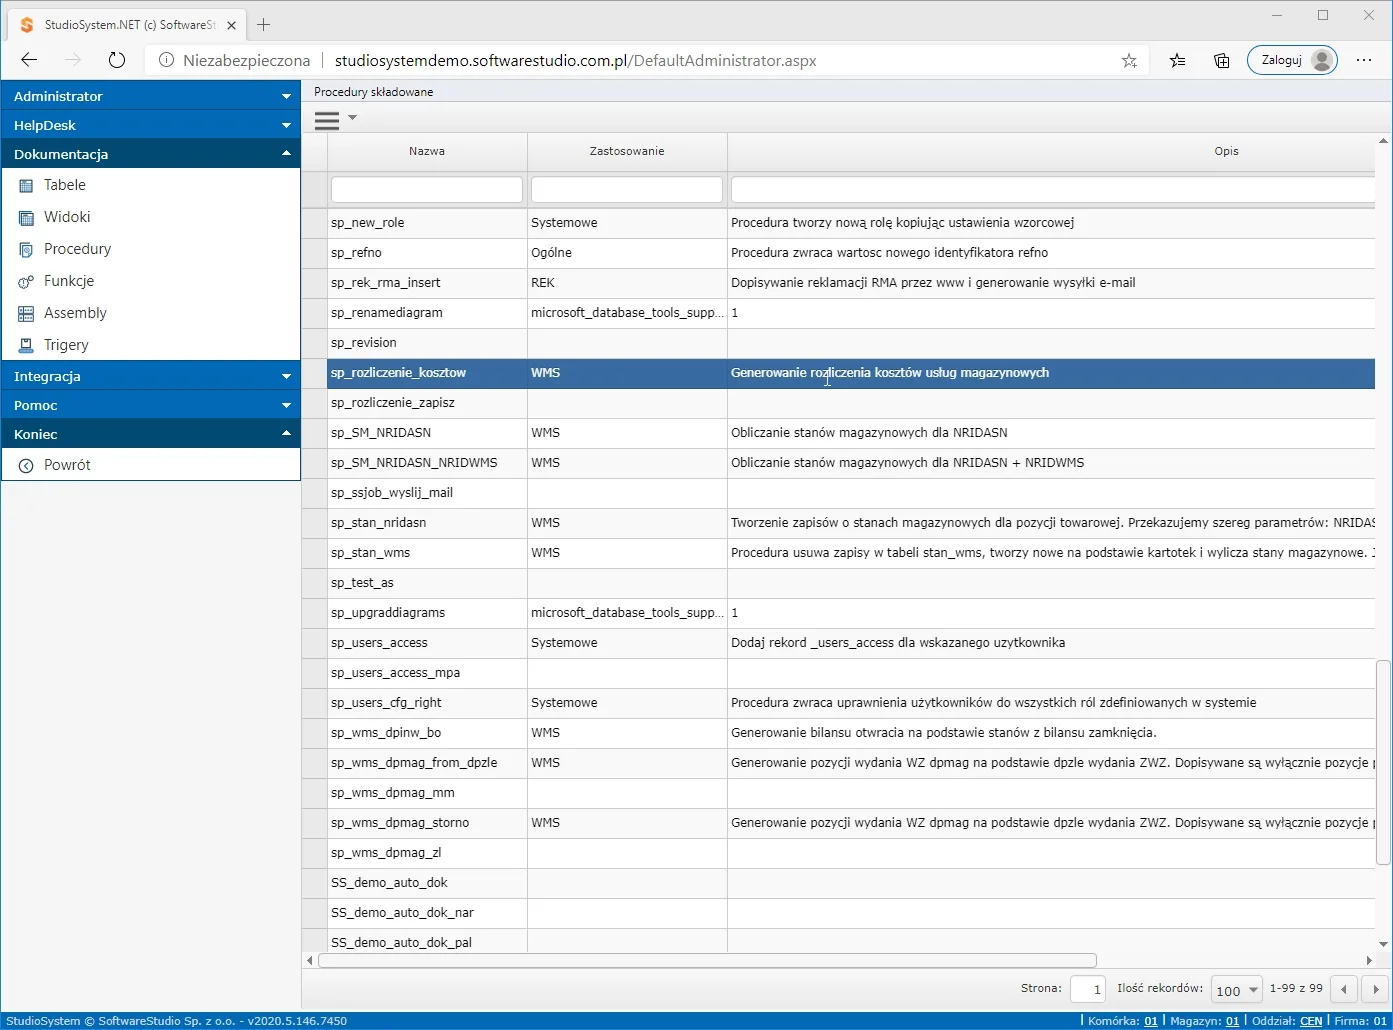Expand the Integracja menu section
The width and height of the screenshot is (1393, 1030).
(151, 376)
